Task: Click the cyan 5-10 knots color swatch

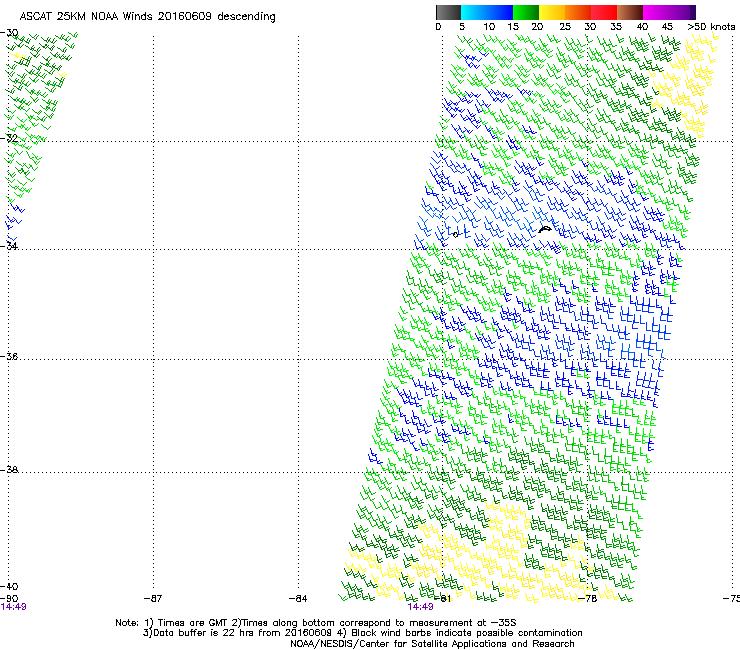Action: (x=474, y=12)
